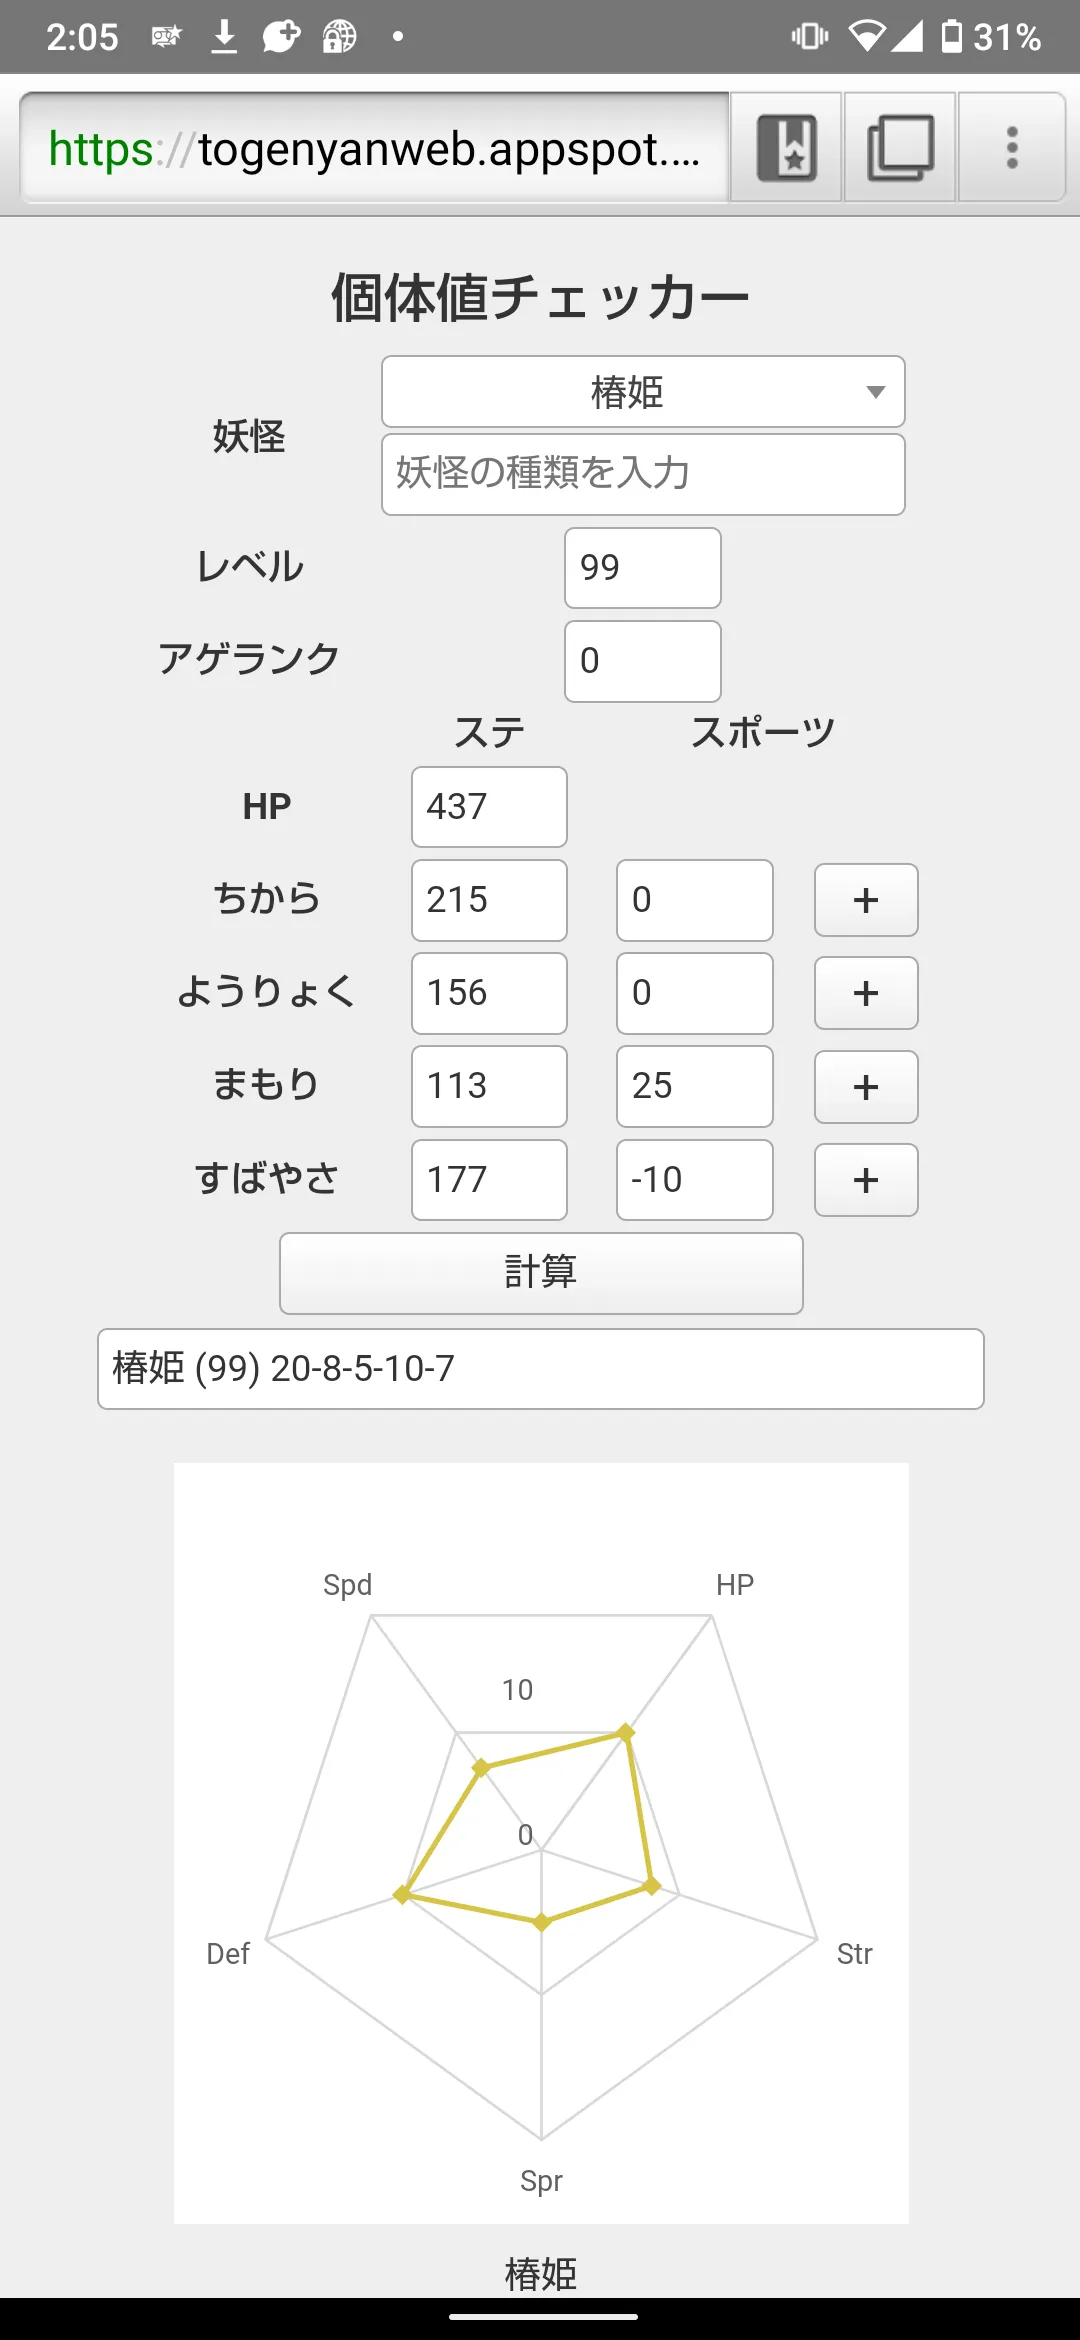Open the browser tabs switcher icon
This screenshot has width=1080, height=2340.
900,147
